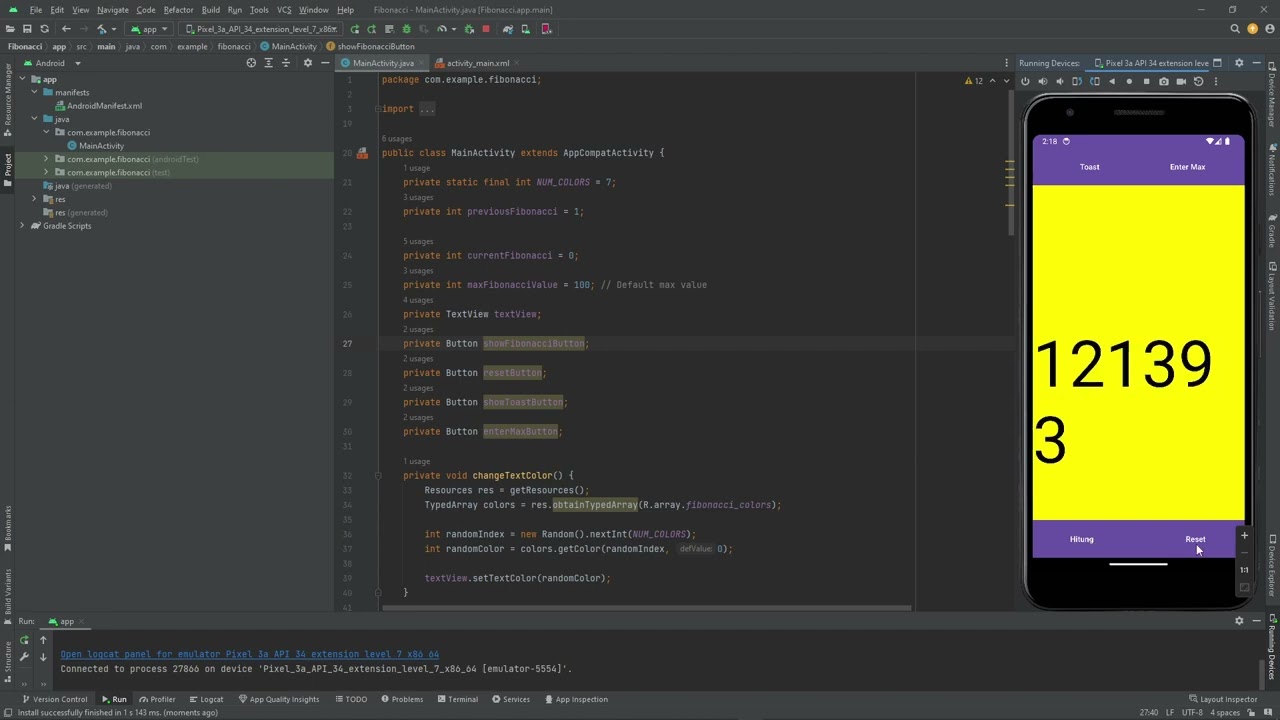Rerun app from Run panel
This screenshot has height=720, width=1280.
pyautogui.click(x=25, y=640)
